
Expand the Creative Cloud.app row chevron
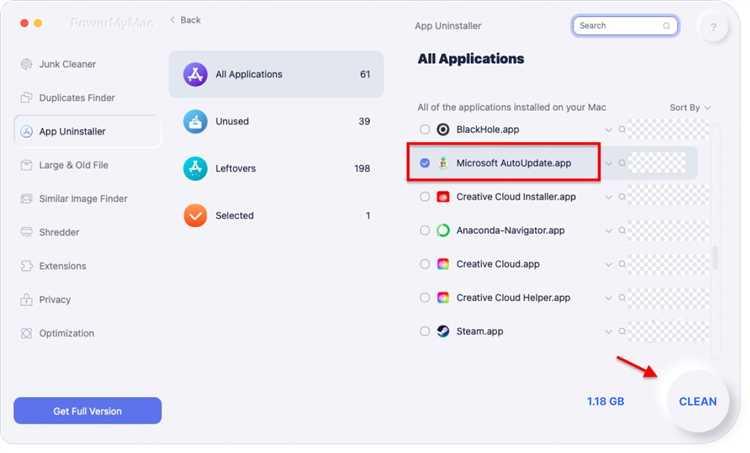(x=608, y=264)
